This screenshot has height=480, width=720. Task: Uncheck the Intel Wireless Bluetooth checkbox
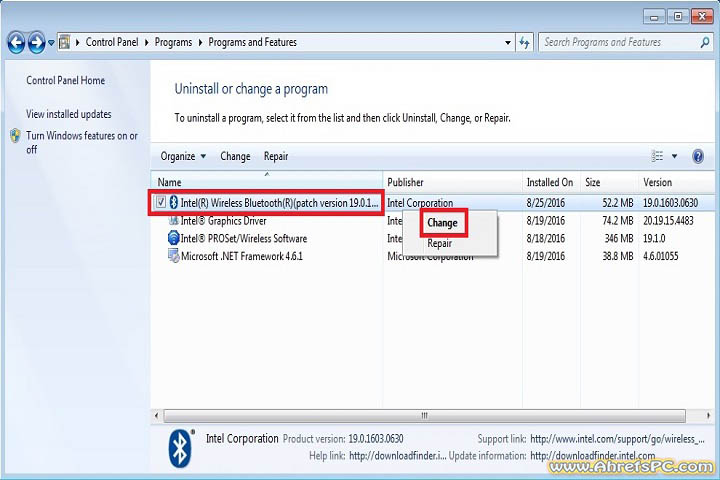pos(161,202)
